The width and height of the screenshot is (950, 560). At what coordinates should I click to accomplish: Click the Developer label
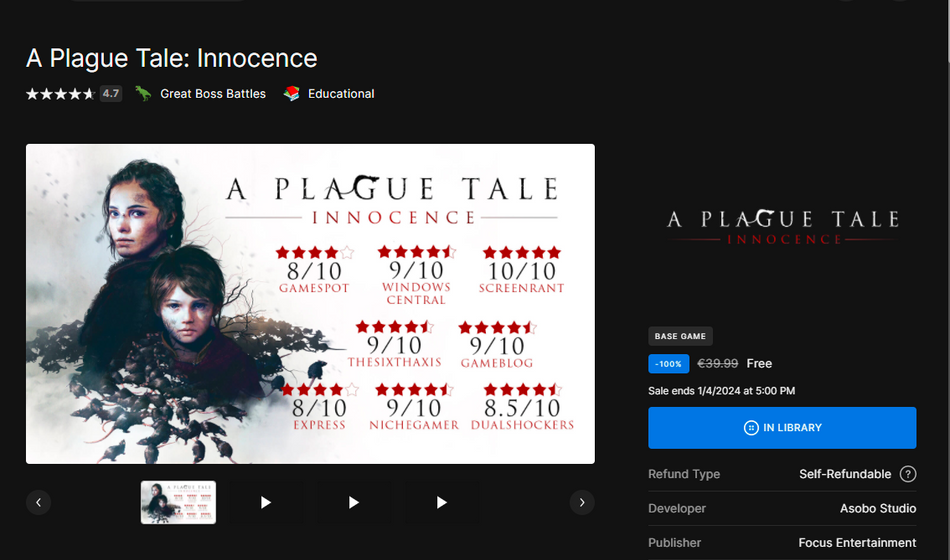click(x=677, y=508)
